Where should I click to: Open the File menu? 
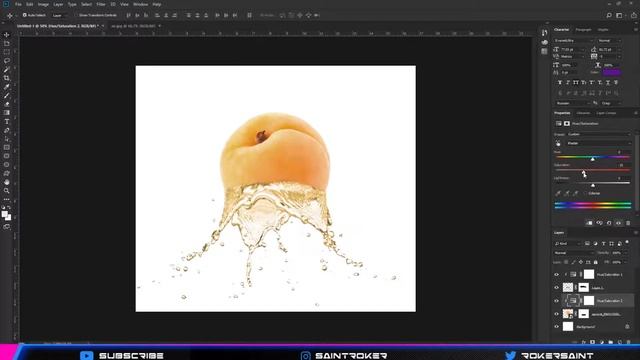18,4
